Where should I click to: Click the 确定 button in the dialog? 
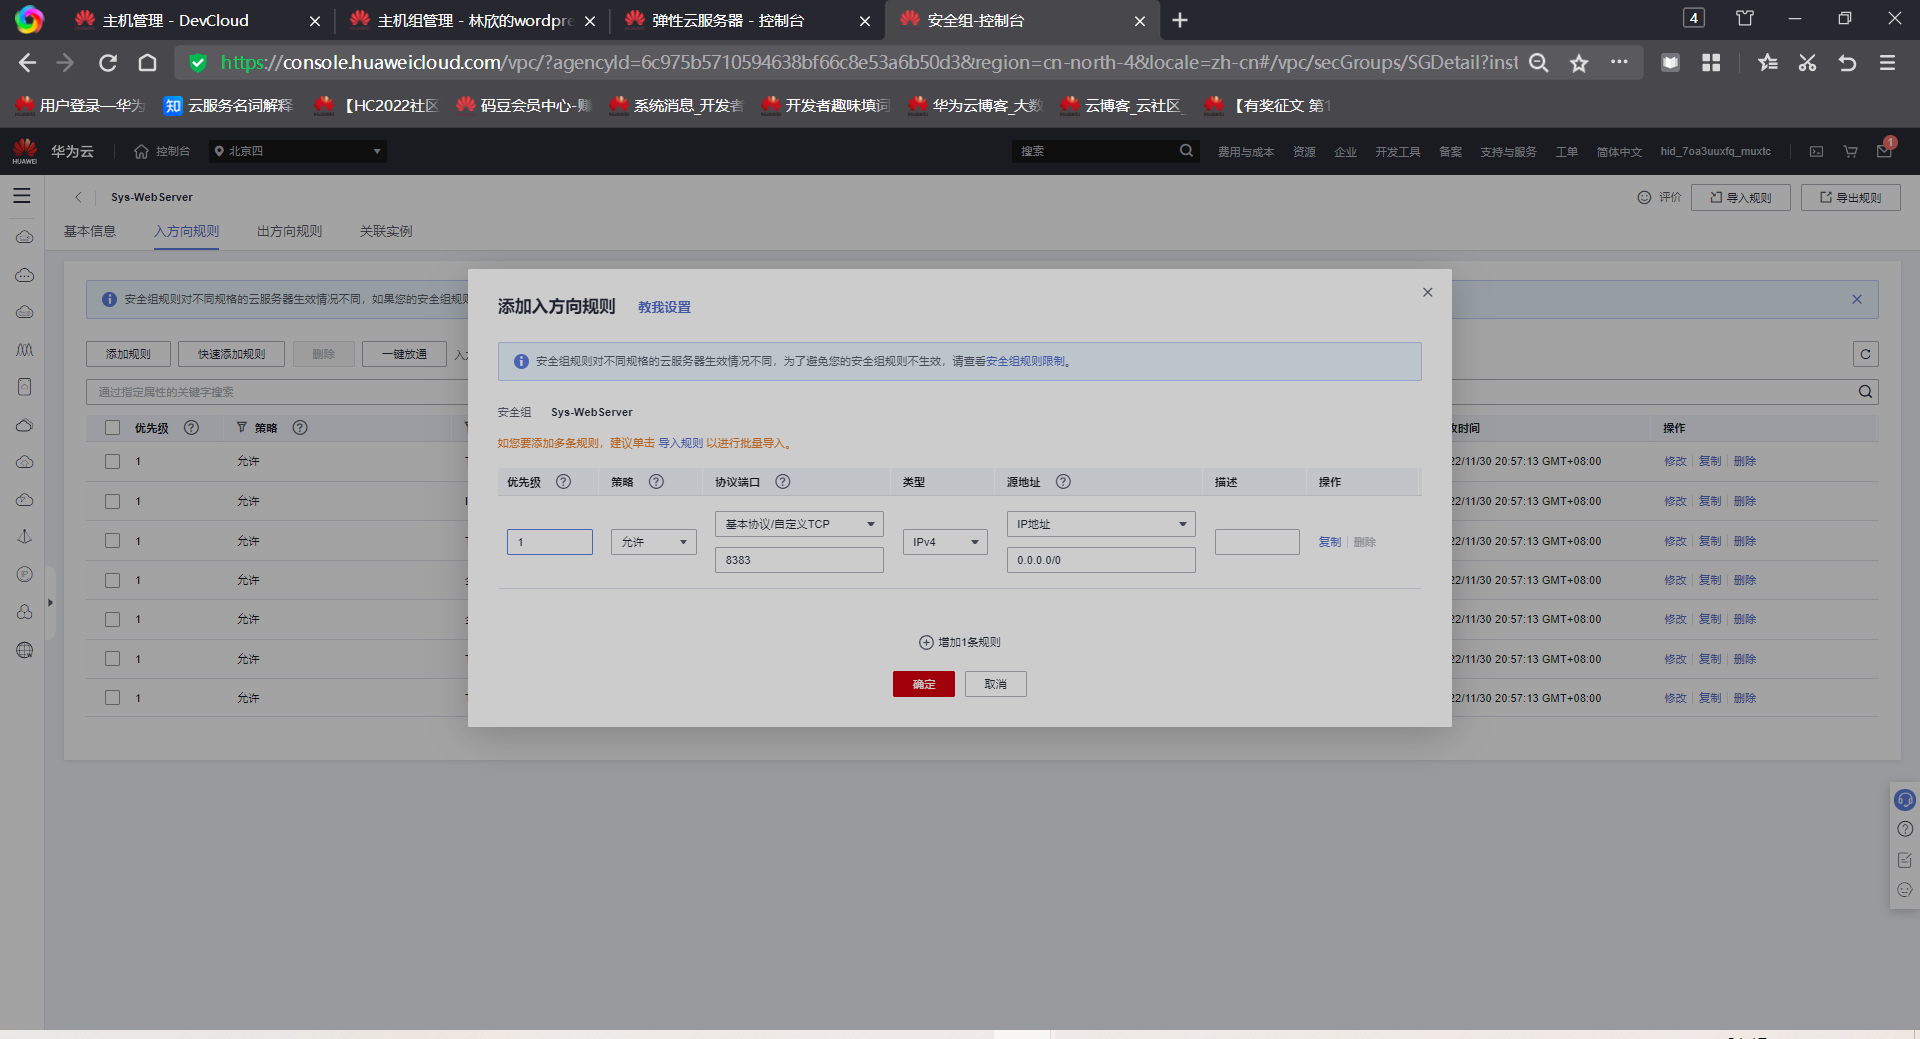924,684
